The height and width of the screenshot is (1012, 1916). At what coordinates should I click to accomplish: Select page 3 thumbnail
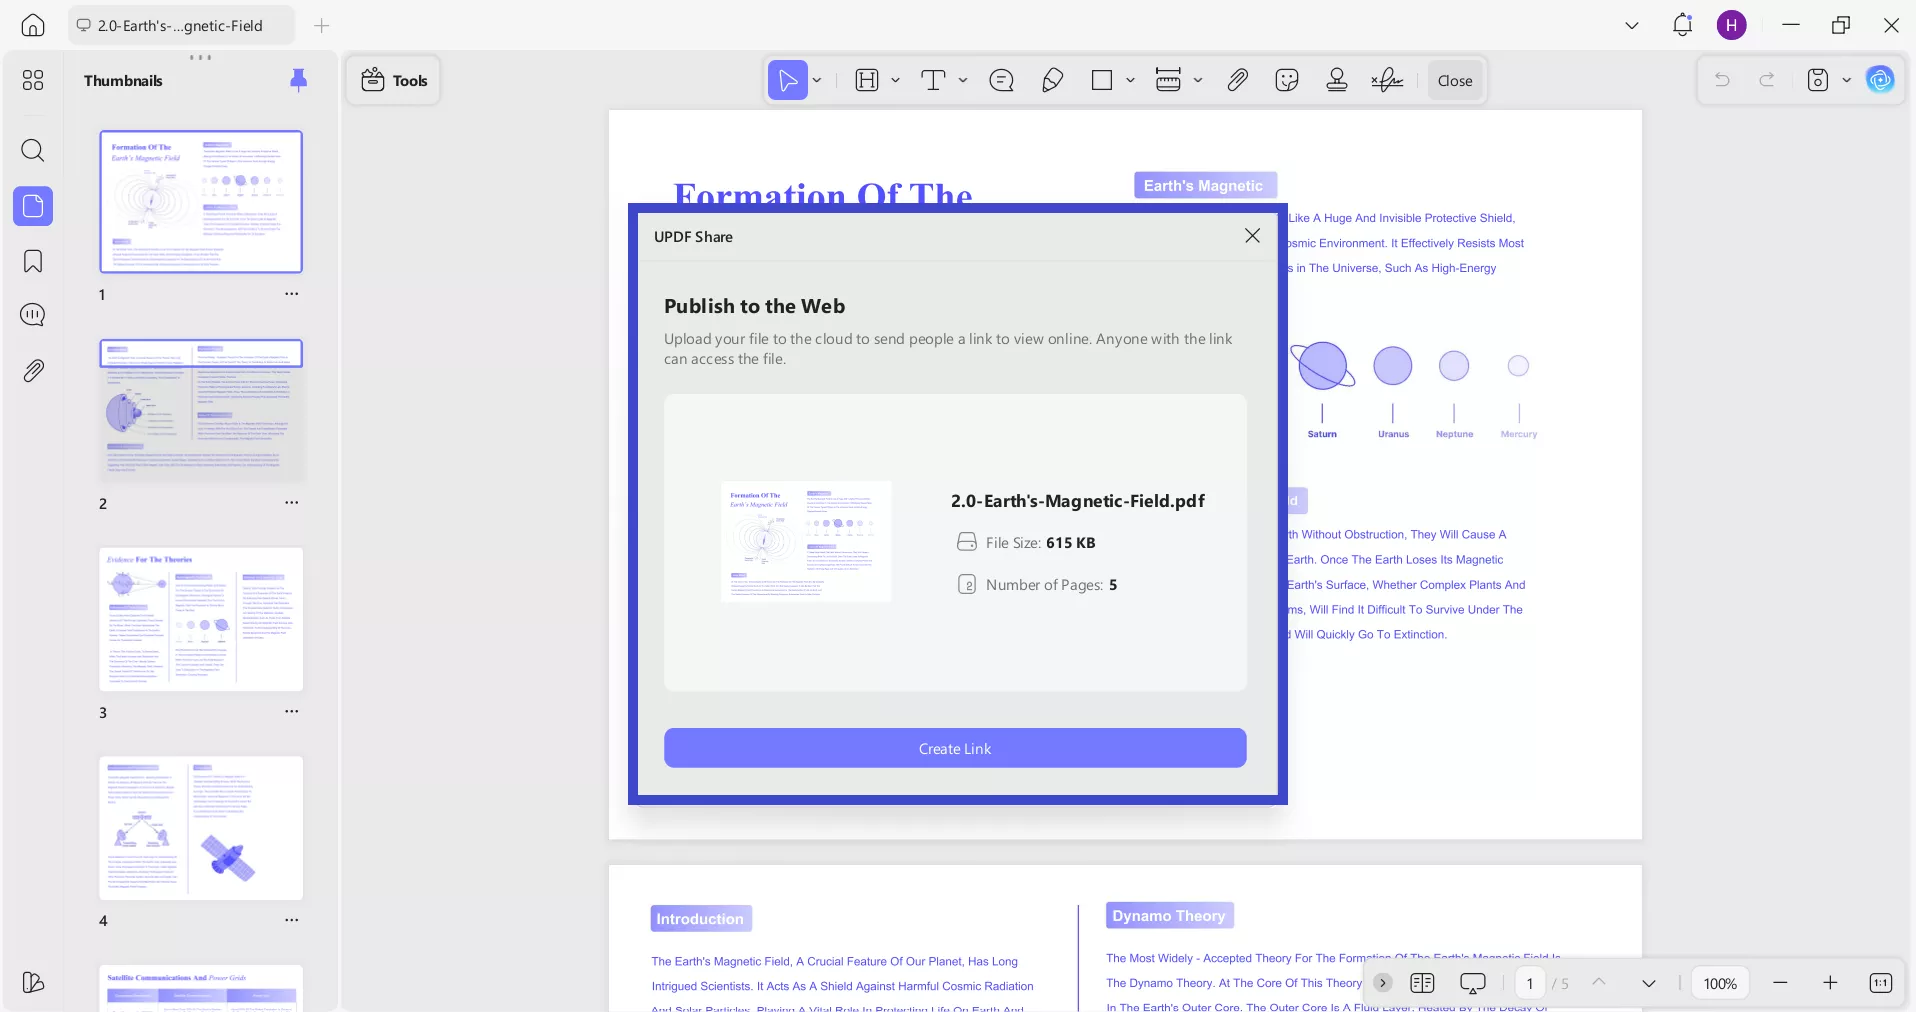coord(201,619)
